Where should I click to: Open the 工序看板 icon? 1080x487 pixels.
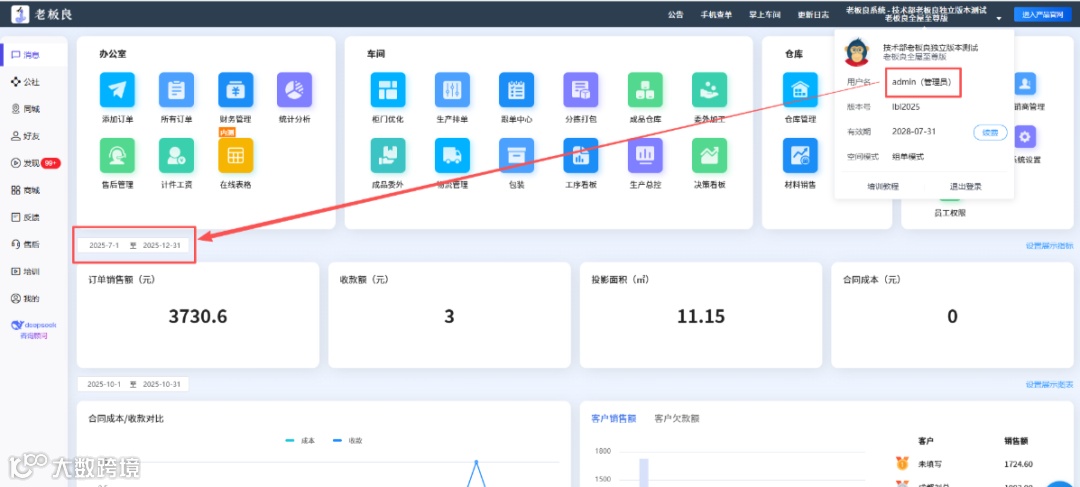point(581,155)
